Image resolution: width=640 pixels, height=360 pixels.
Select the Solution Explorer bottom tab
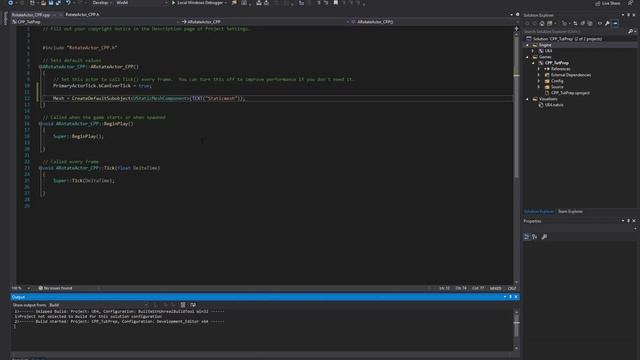539,211
